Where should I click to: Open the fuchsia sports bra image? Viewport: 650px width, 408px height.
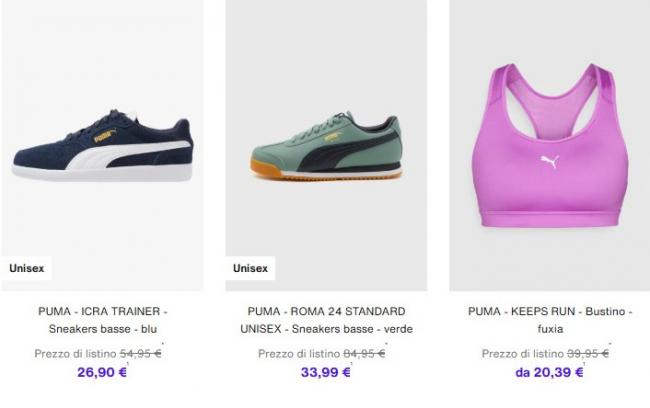550,145
